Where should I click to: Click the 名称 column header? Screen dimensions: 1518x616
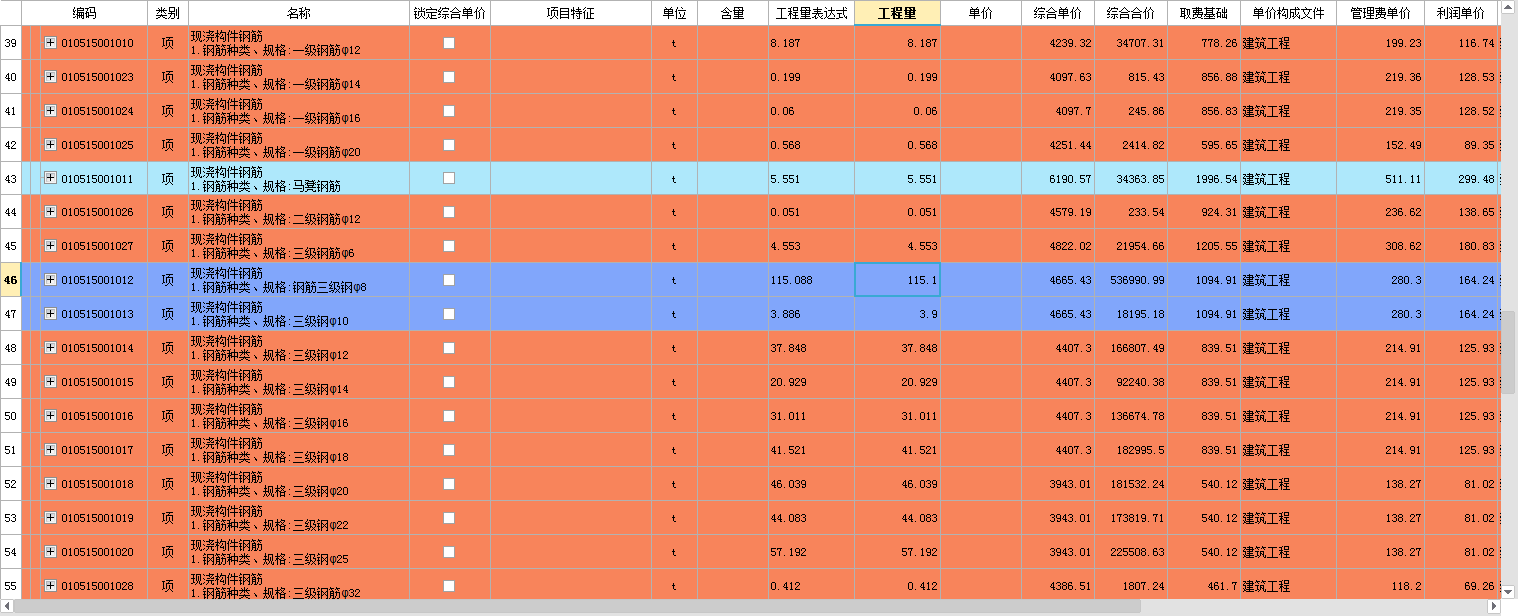click(x=299, y=13)
